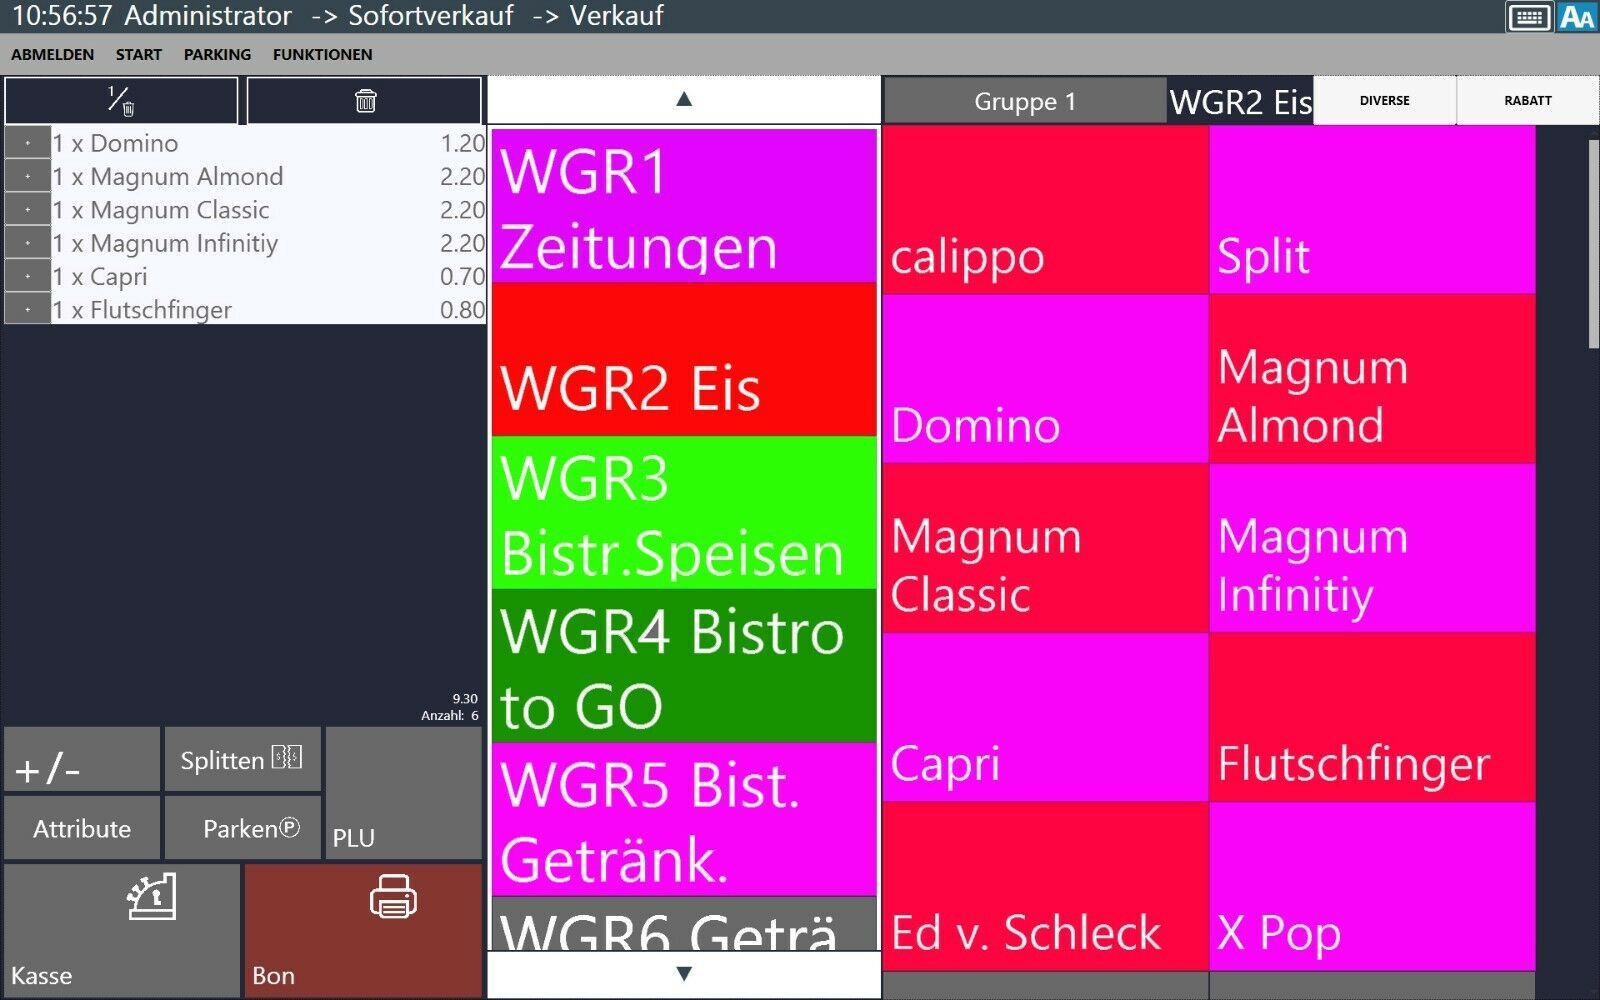Add Flutschfinger product tile
This screenshot has width=1600, height=1000.
tap(1372, 717)
